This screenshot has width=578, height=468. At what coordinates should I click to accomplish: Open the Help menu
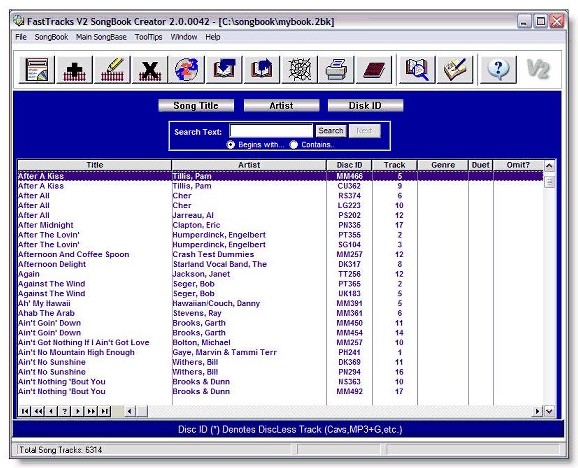click(x=213, y=37)
